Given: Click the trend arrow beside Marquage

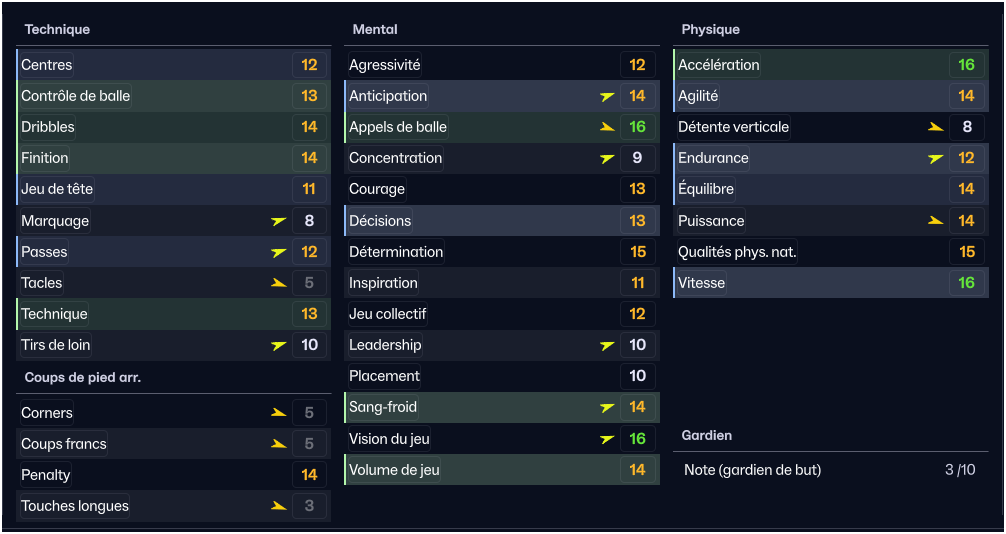Looking at the screenshot, I should [279, 221].
